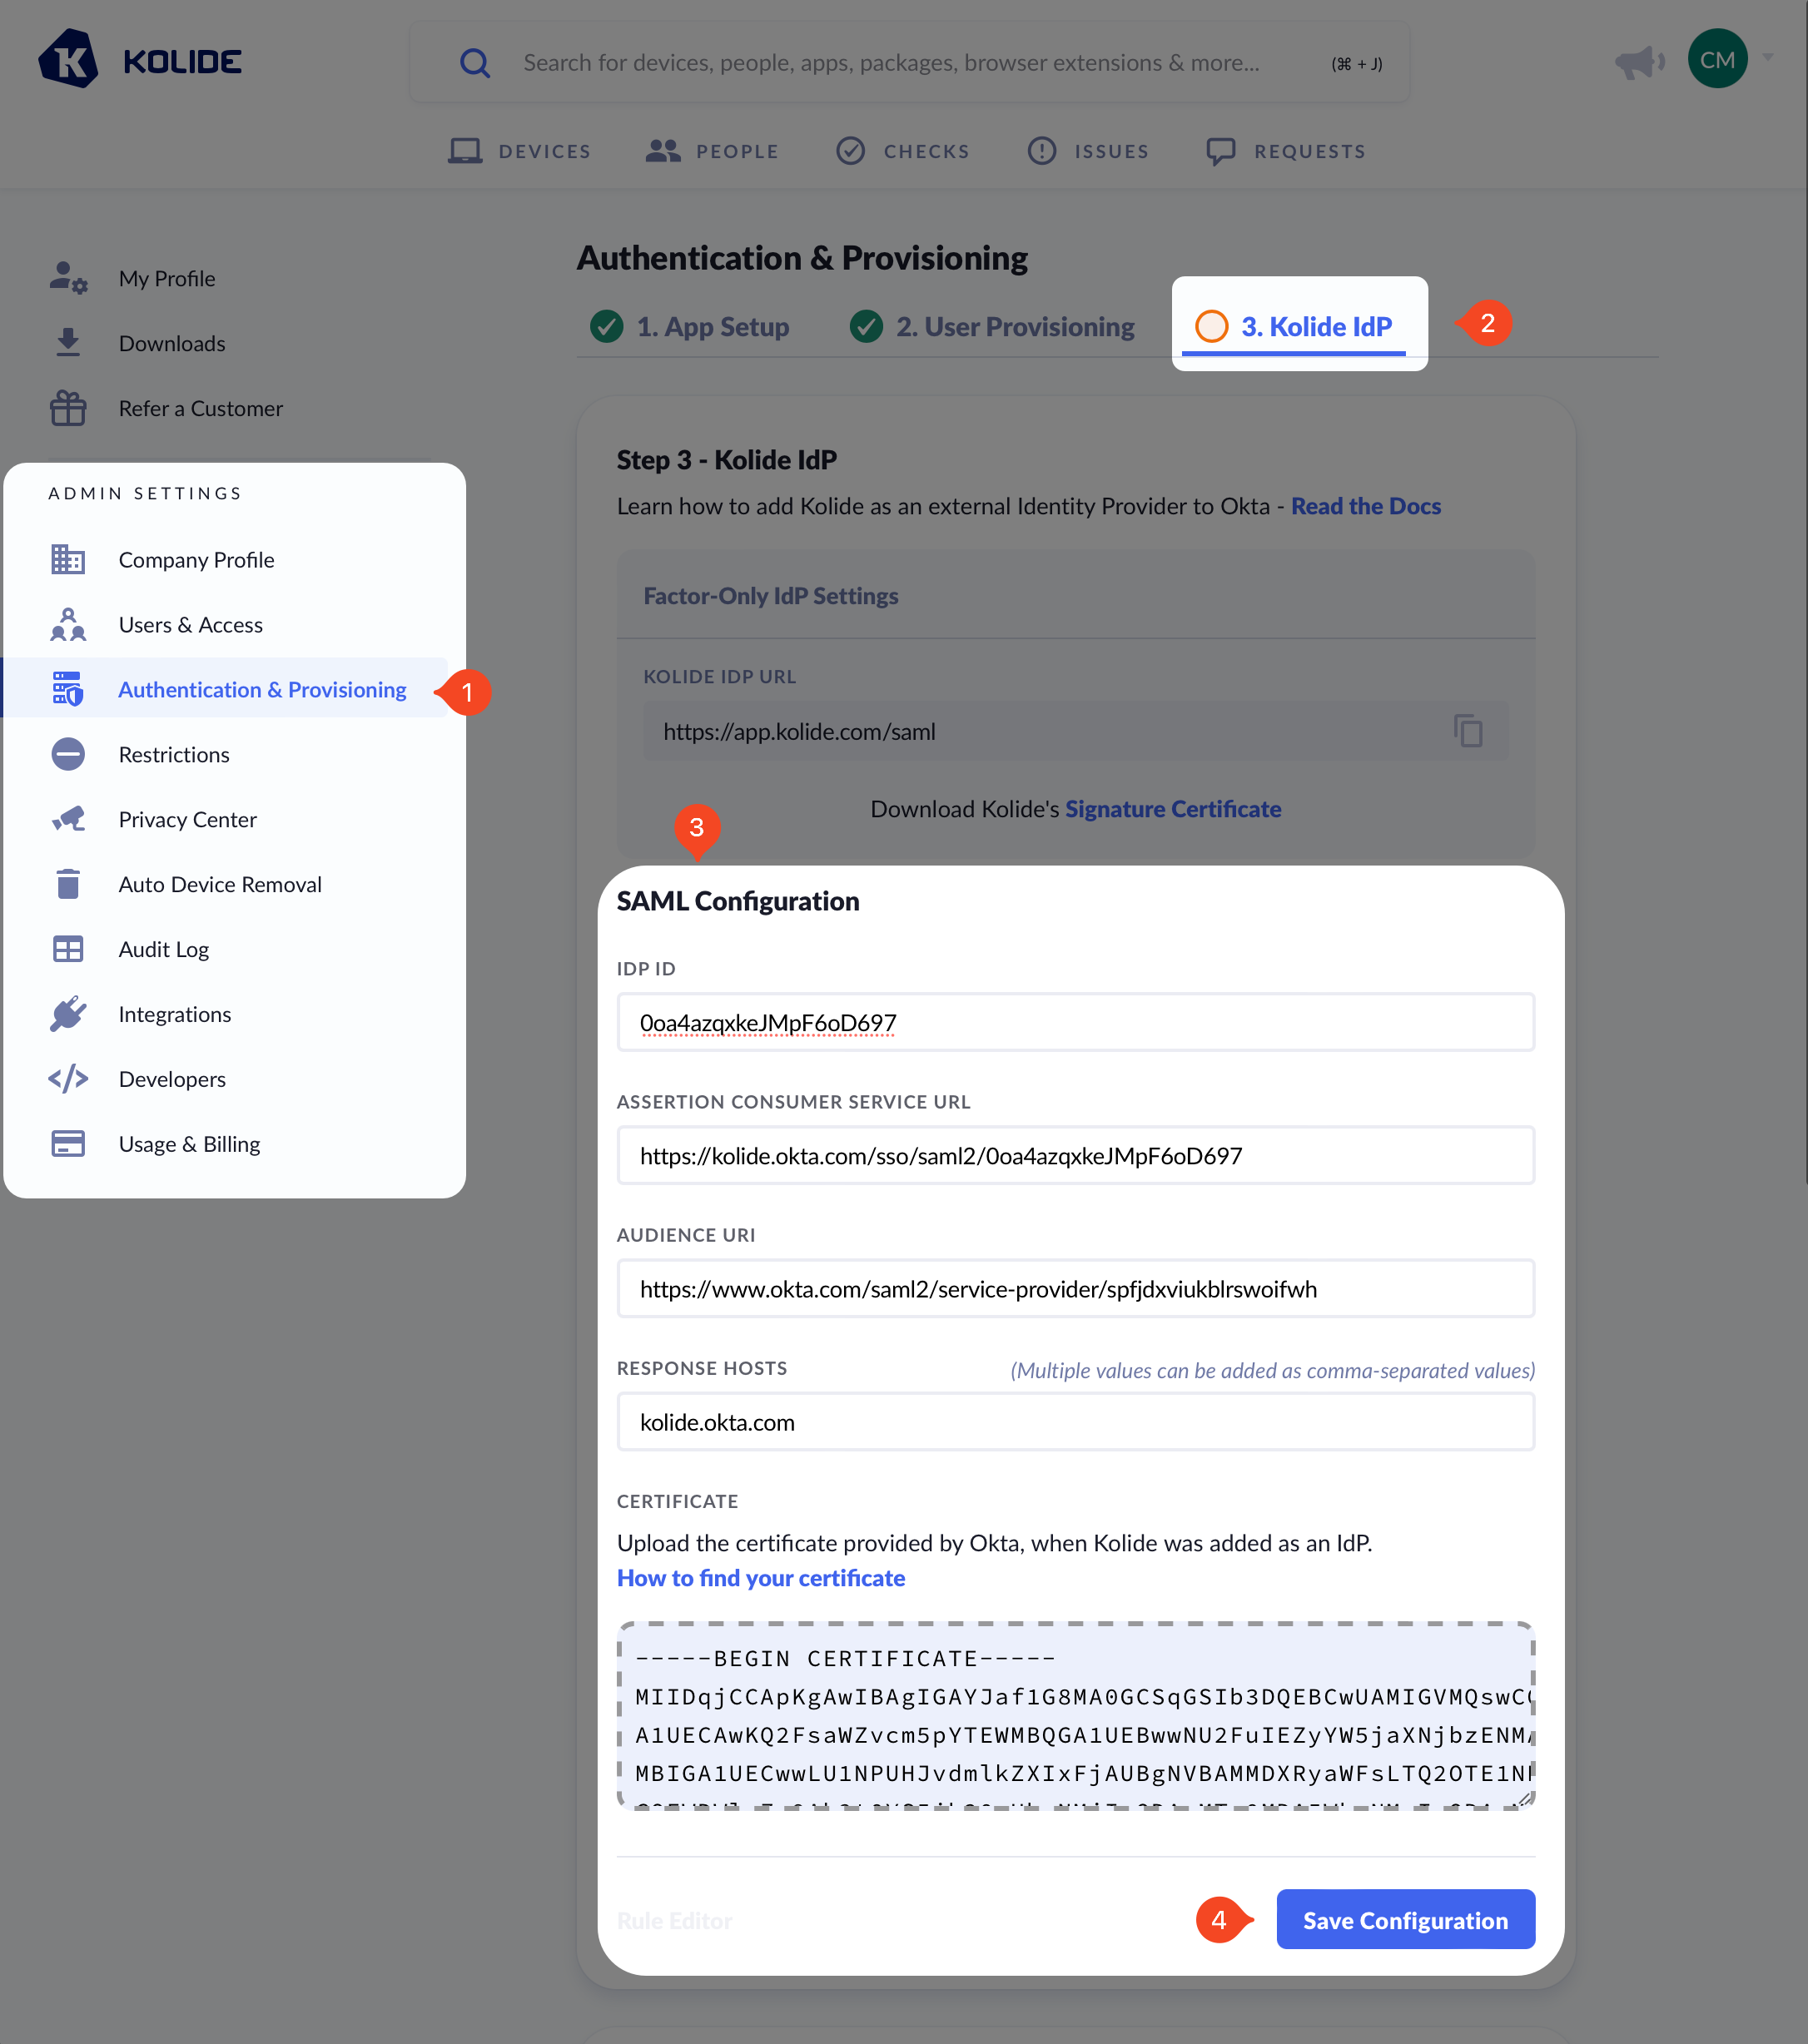
Task: Click the exclamation icon next to Issues
Action: [x=1042, y=151]
